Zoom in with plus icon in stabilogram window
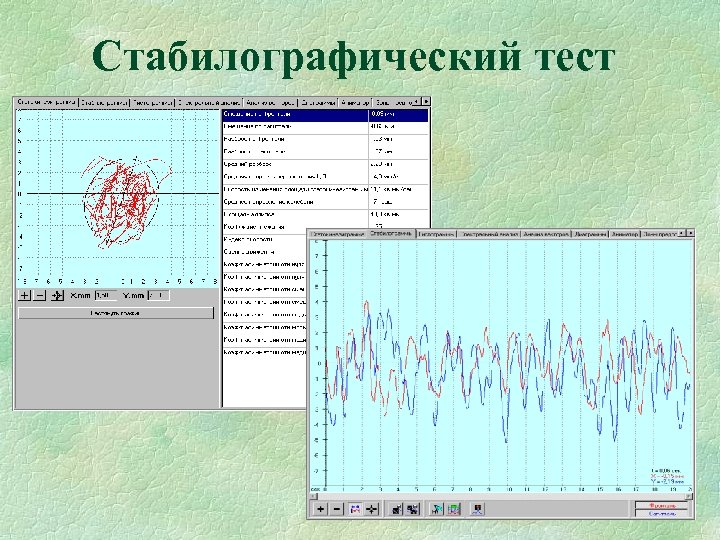 point(321,509)
